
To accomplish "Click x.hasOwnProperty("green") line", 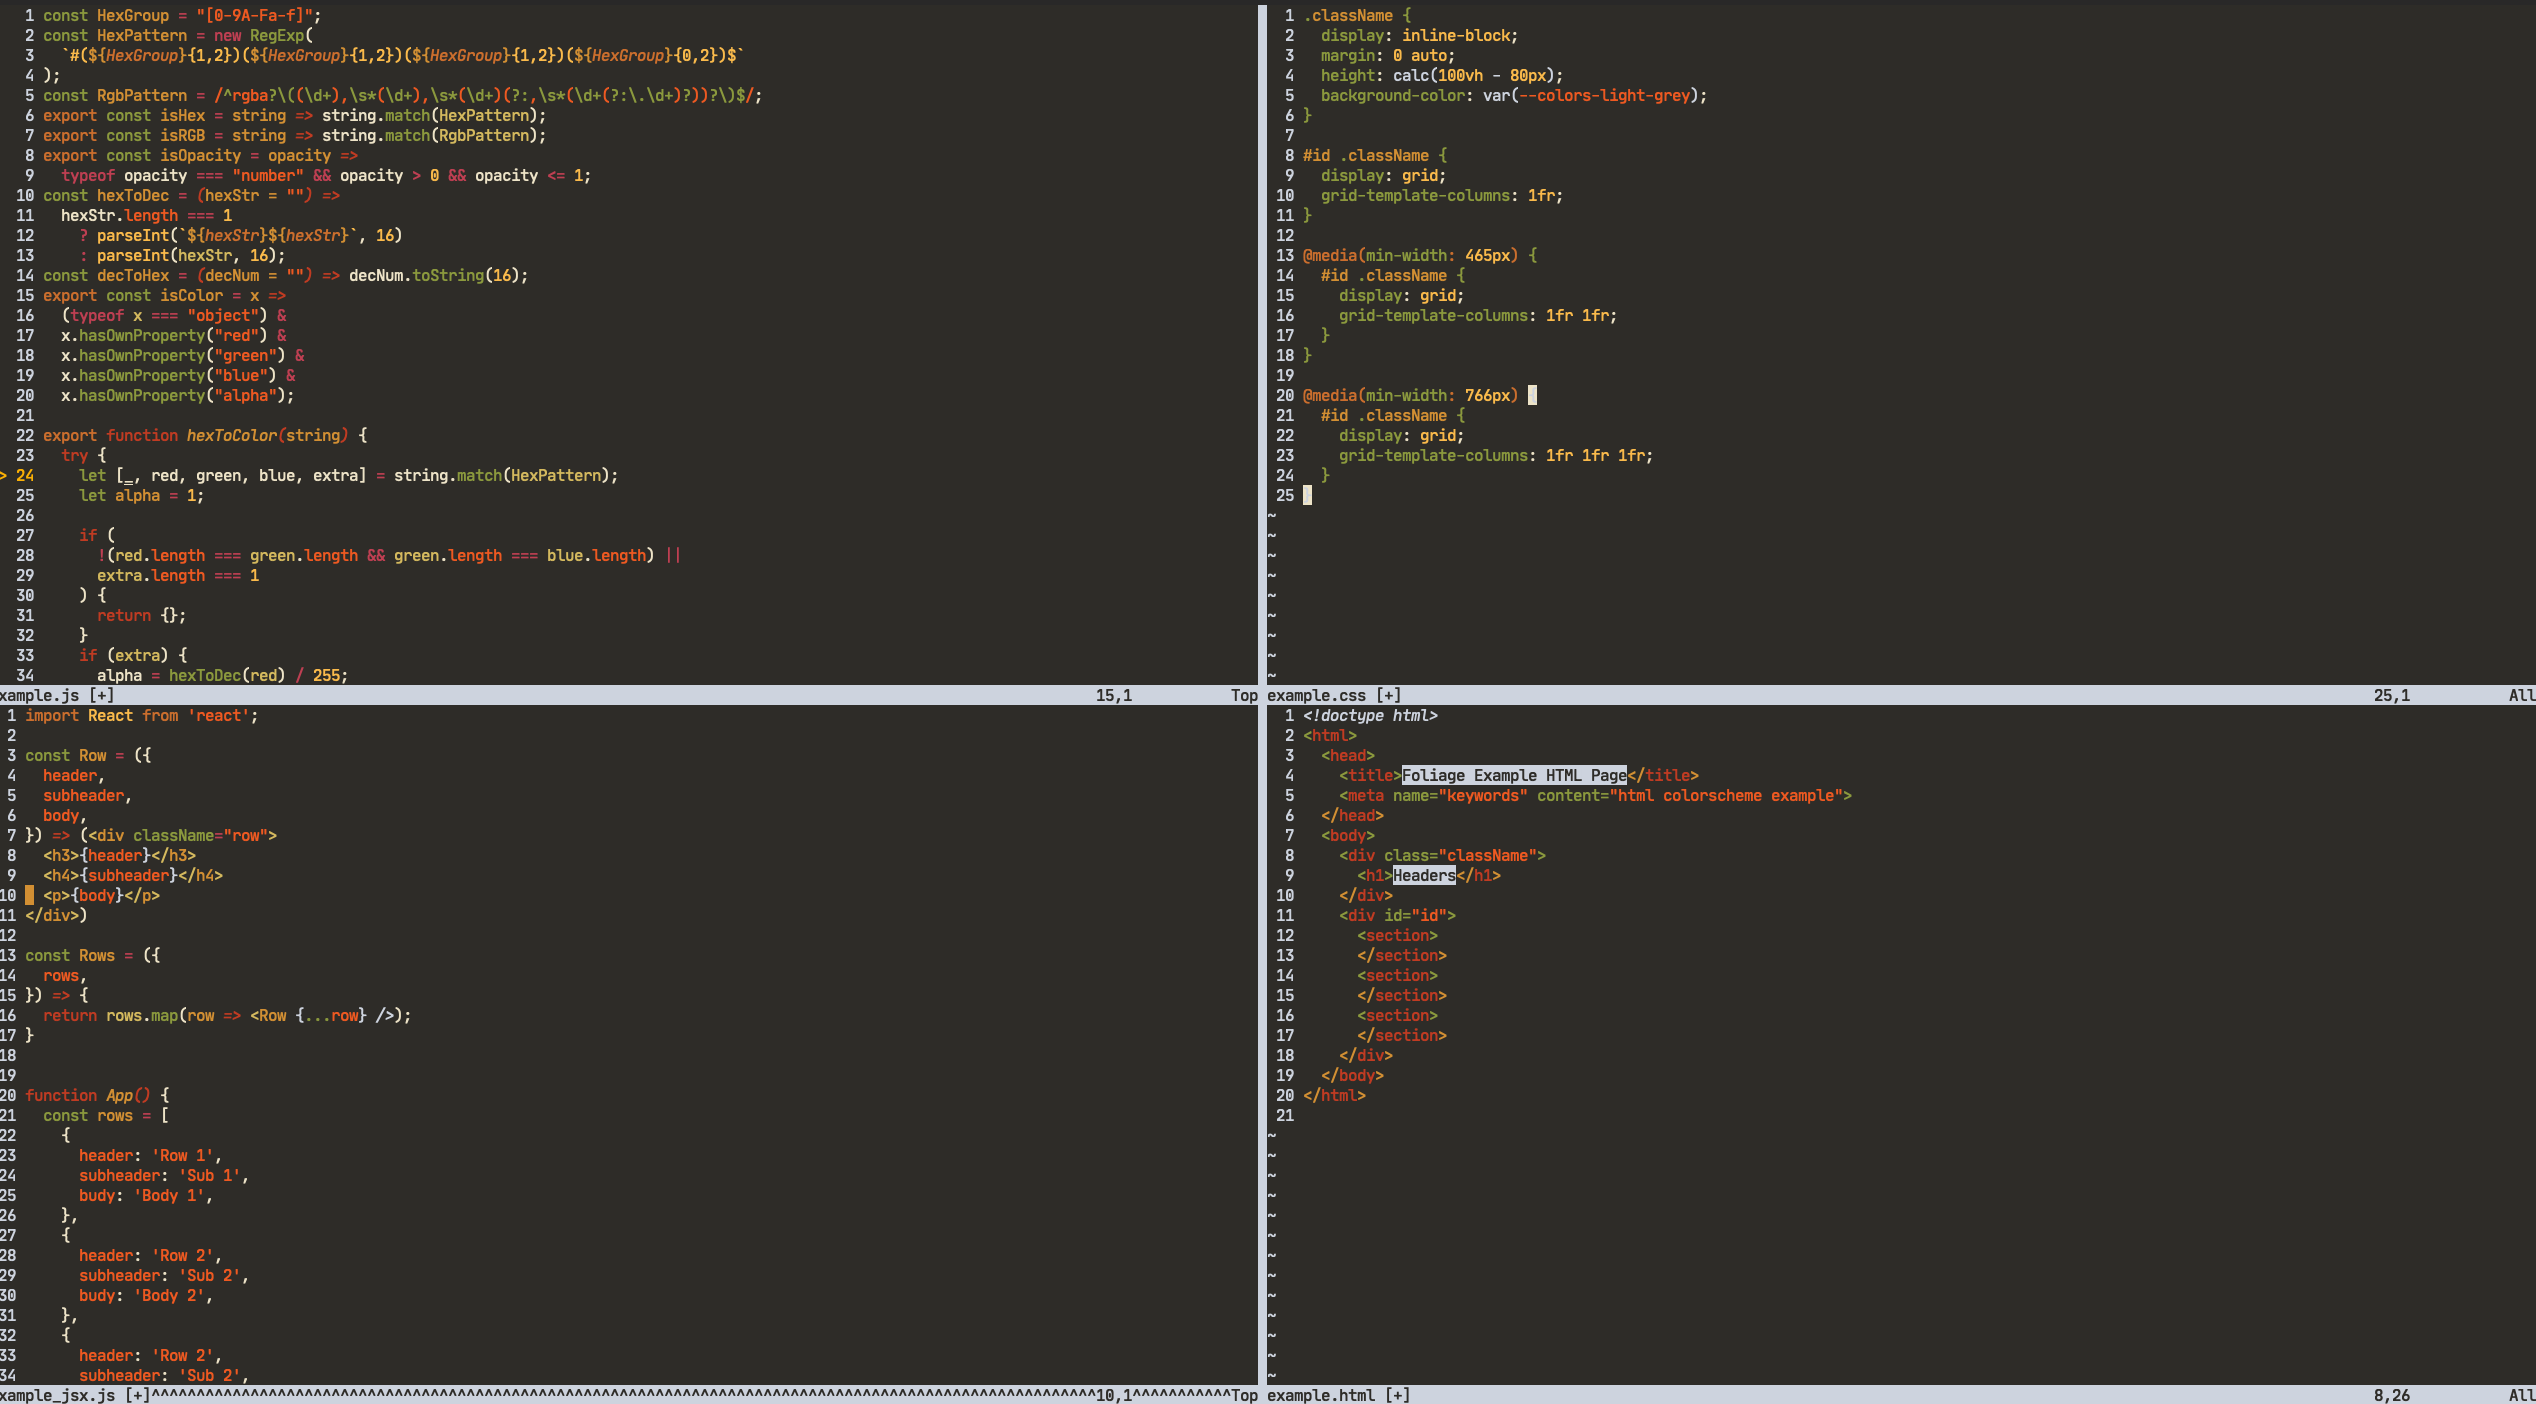I will click(183, 355).
